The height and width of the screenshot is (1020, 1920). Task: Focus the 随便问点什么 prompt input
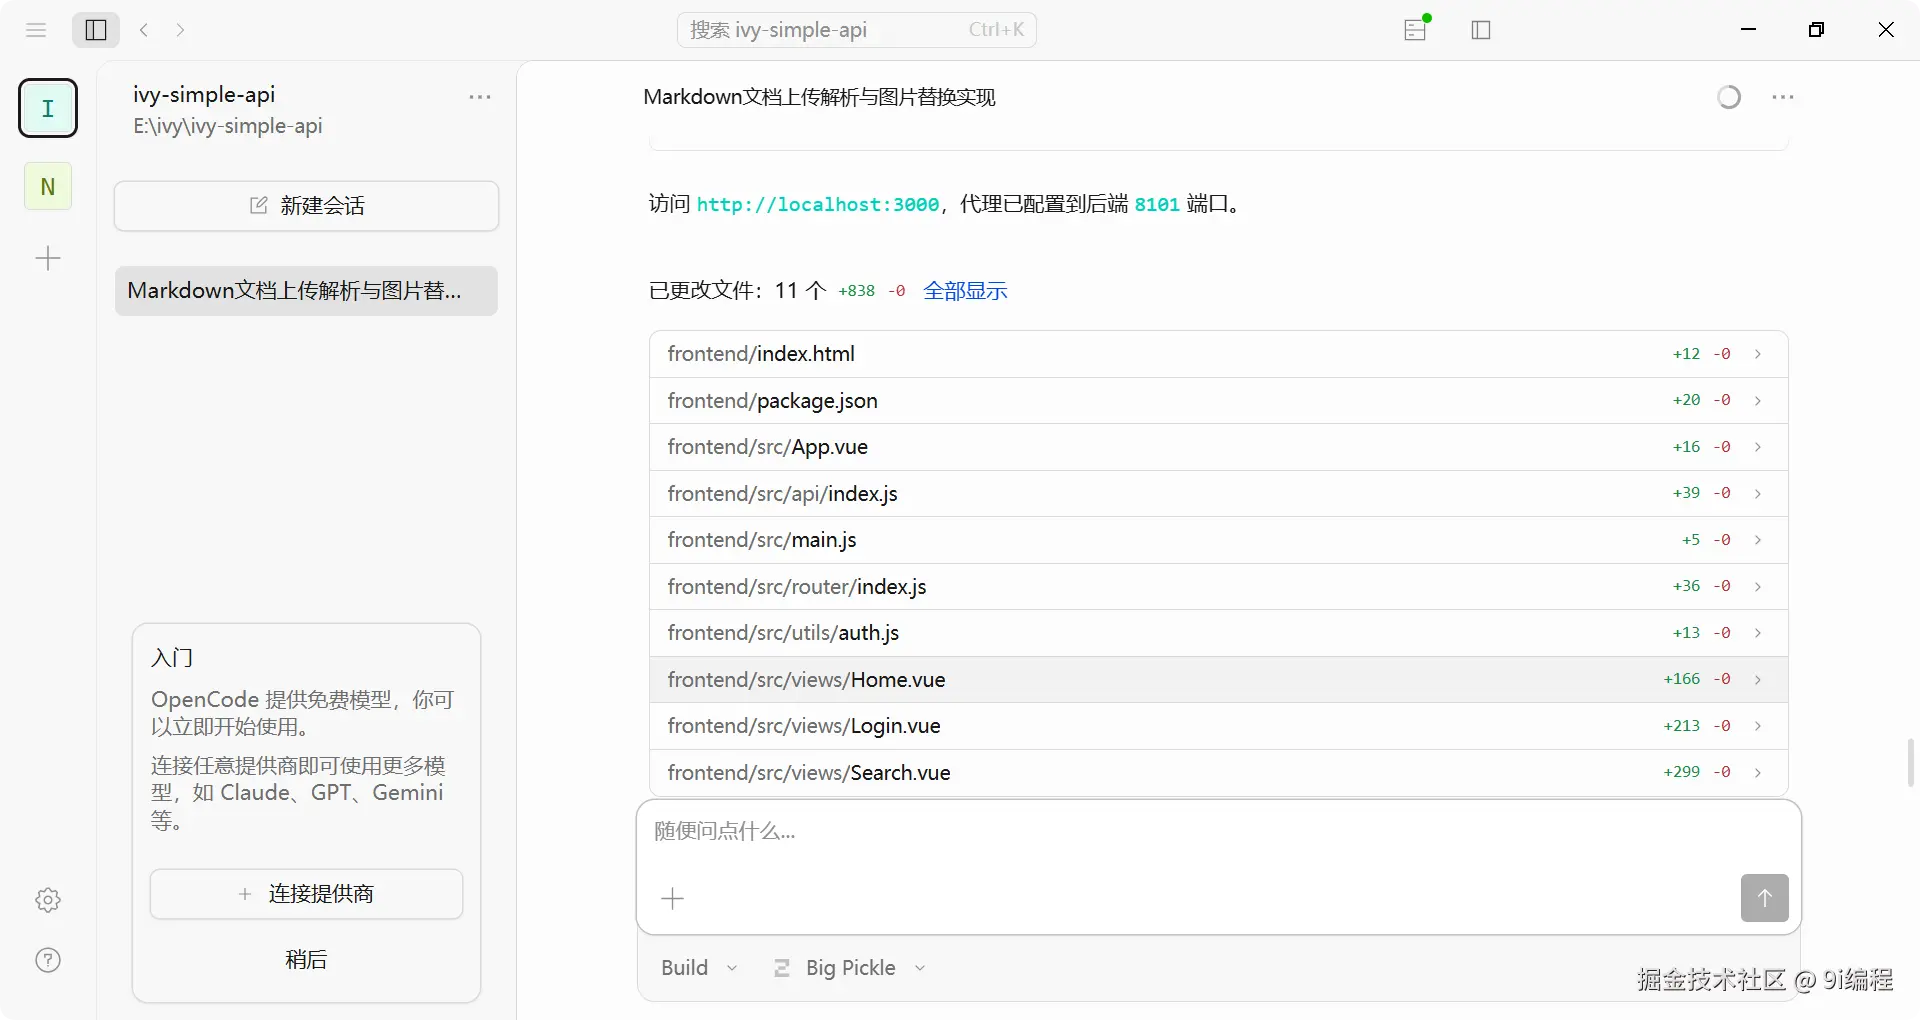[x=1218, y=832]
